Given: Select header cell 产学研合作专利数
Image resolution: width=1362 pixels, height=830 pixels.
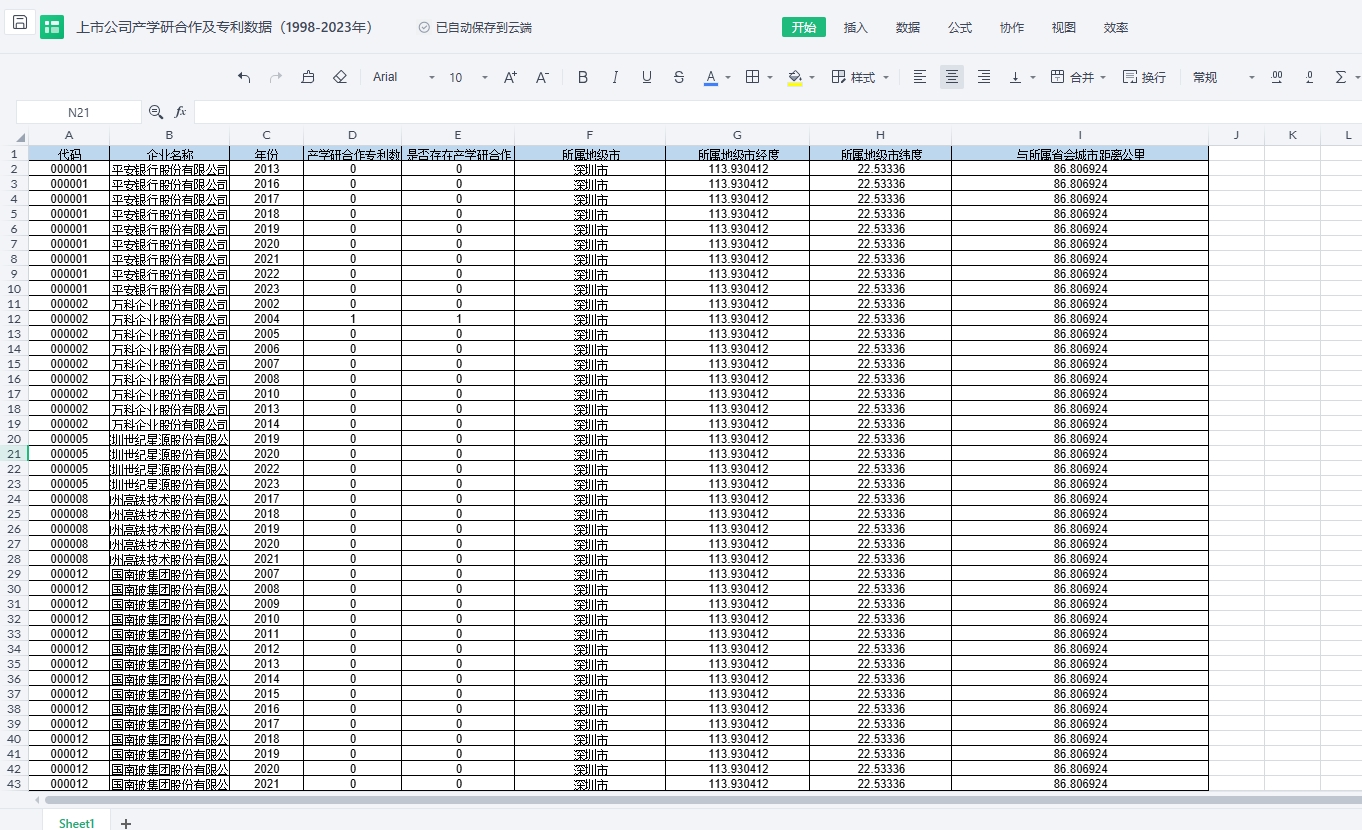Looking at the screenshot, I should (x=353, y=154).
